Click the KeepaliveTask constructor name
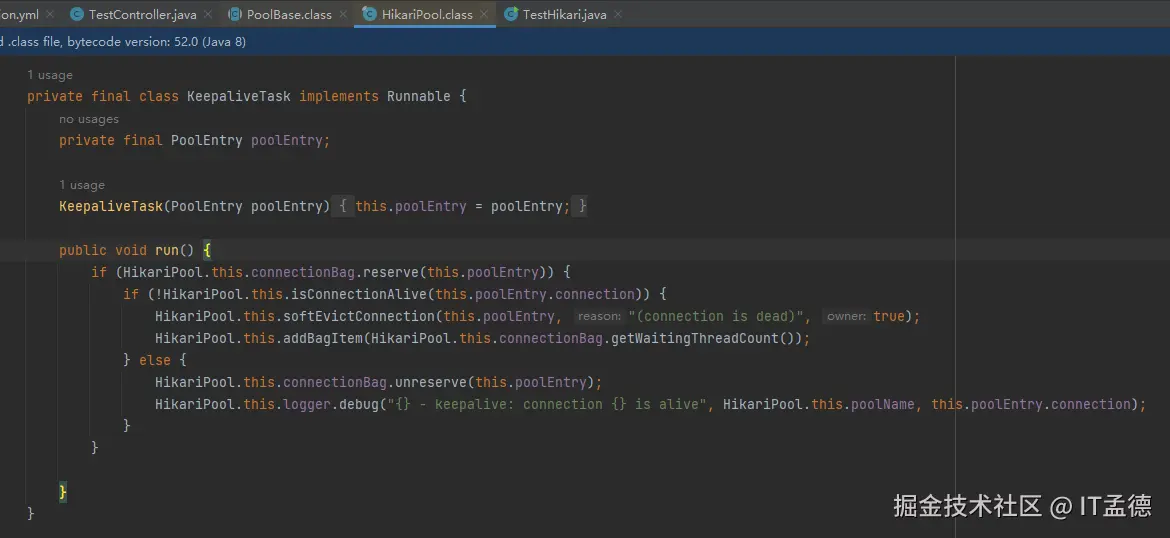This screenshot has height=538, width=1170. 111,207
